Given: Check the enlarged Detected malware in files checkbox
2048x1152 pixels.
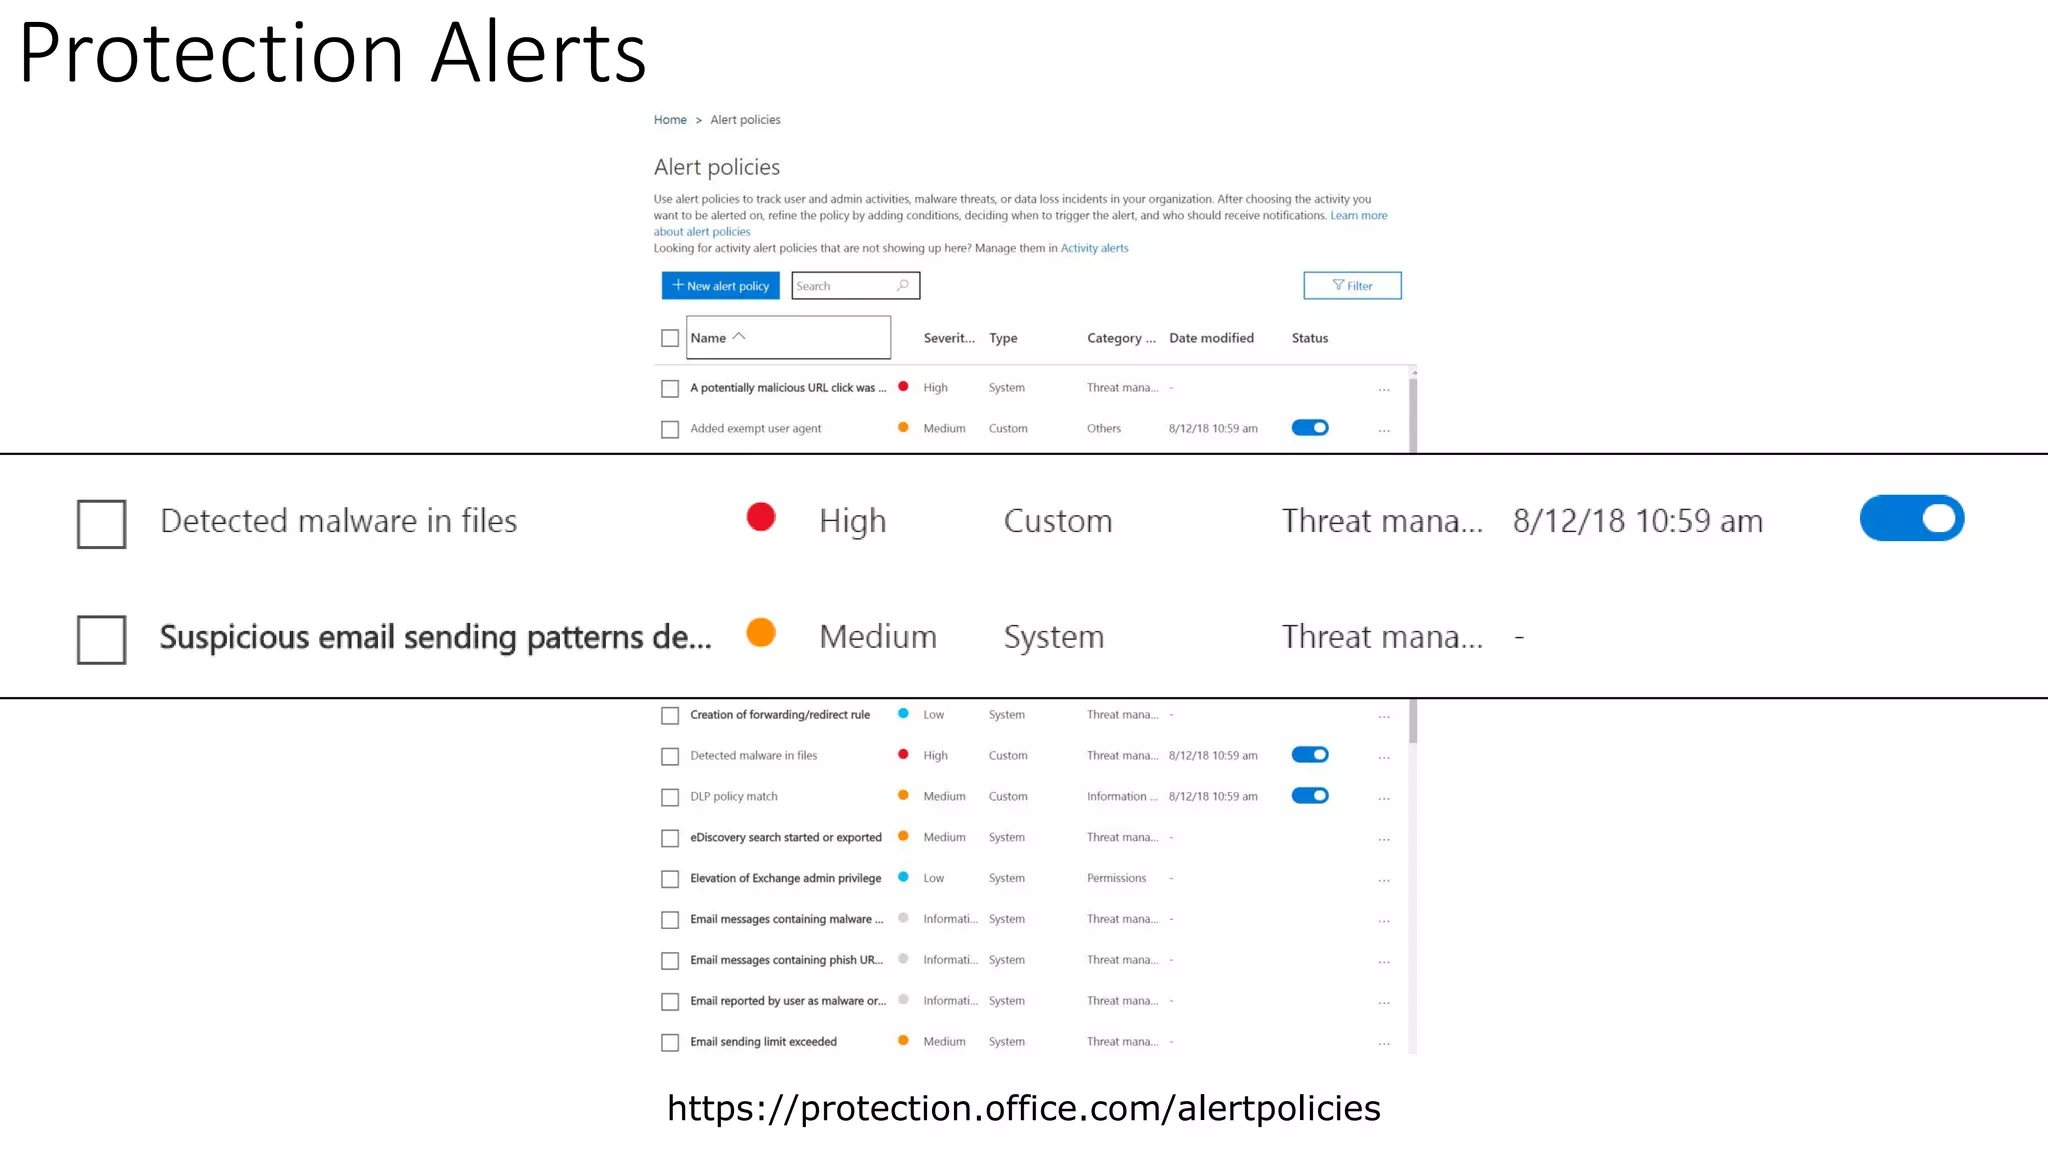Looking at the screenshot, I should pos(102,524).
